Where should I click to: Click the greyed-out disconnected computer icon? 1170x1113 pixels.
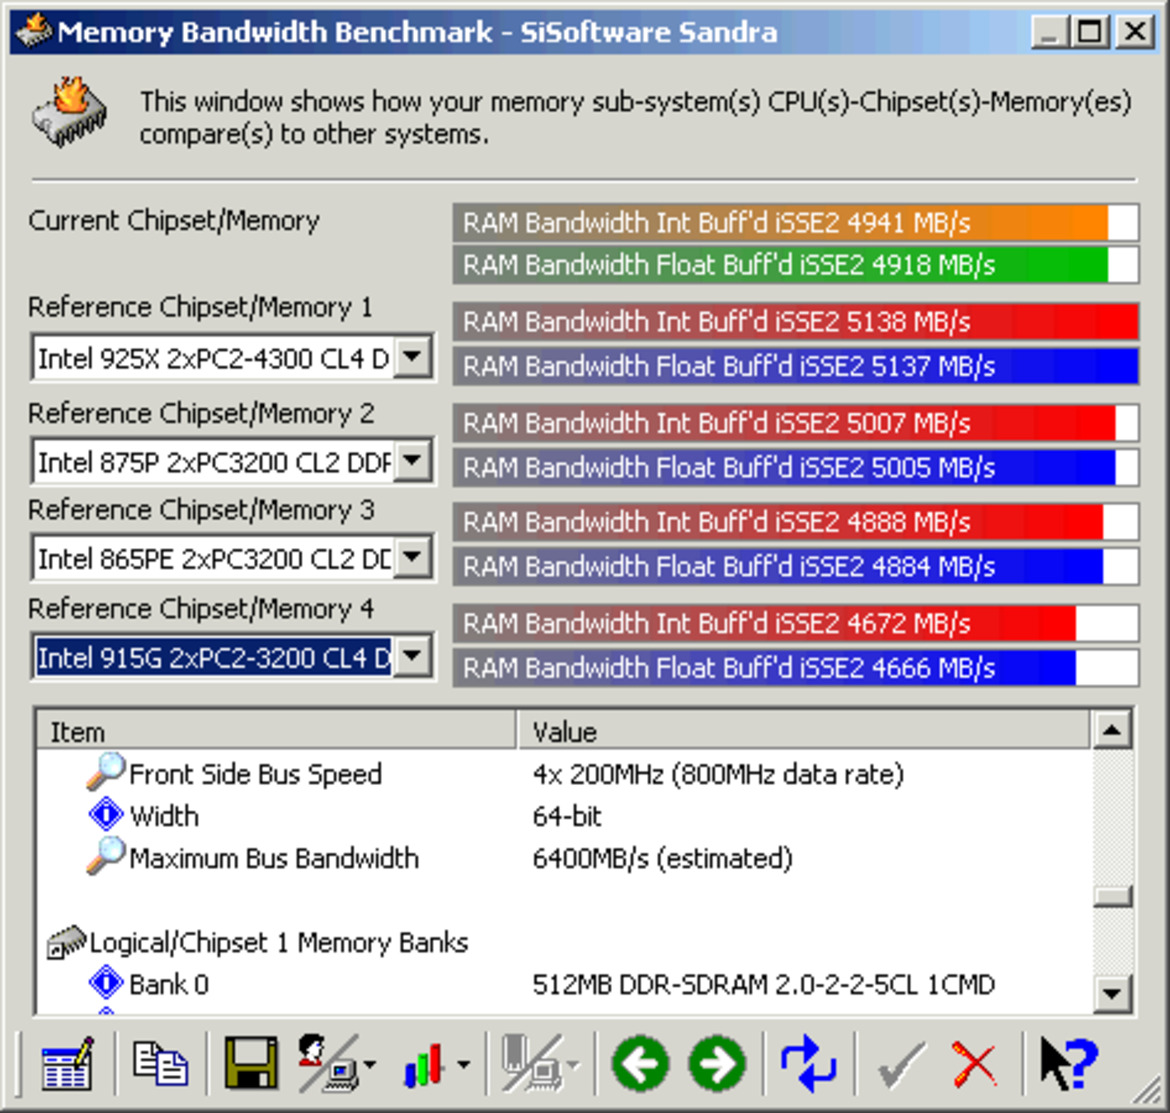click(533, 1064)
